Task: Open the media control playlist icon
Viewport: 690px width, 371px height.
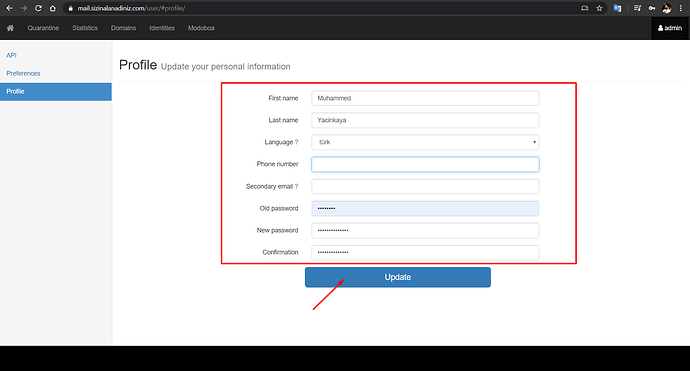Action: coord(637,8)
